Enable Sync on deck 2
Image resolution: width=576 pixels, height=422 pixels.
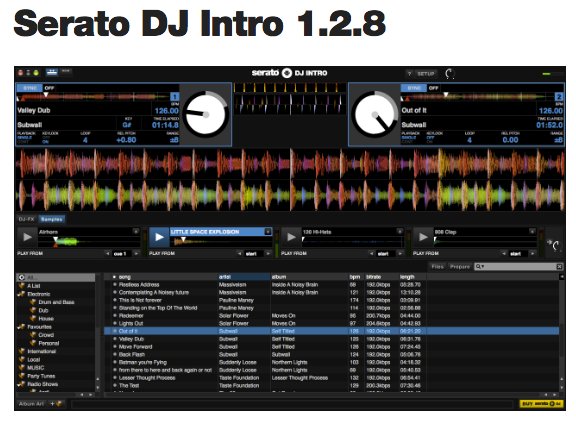coord(414,88)
